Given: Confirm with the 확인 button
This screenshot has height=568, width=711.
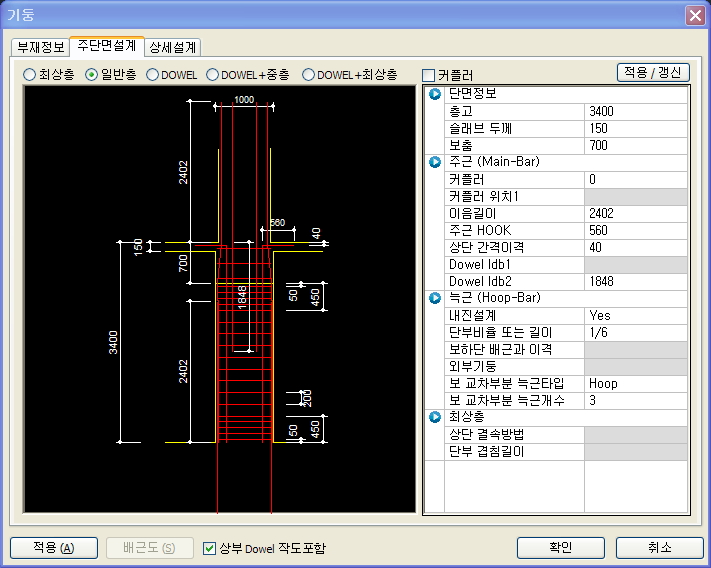Looking at the screenshot, I should (x=560, y=548).
